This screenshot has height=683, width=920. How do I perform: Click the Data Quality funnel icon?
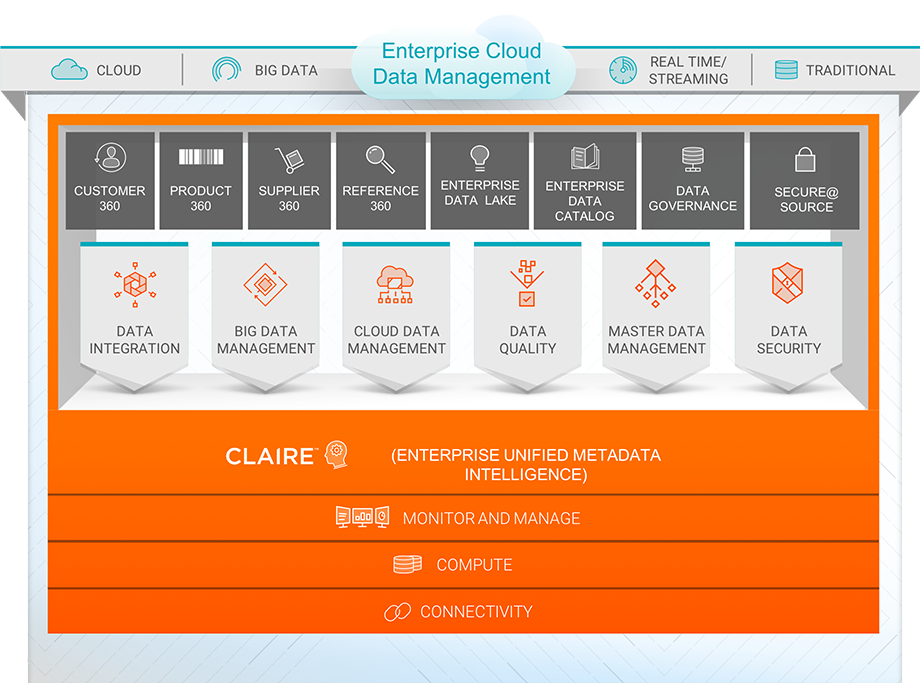point(527,284)
